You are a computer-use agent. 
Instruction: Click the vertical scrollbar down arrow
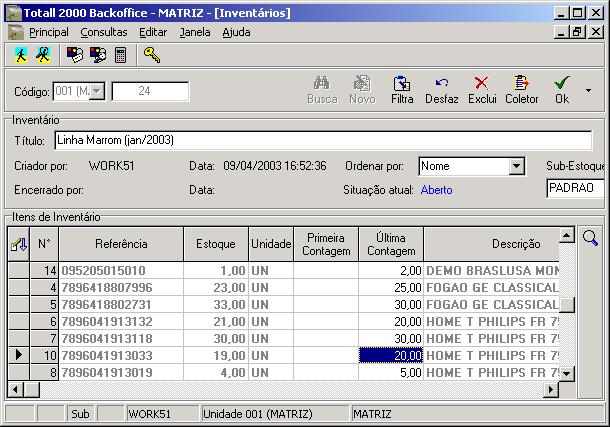(567, 373)
